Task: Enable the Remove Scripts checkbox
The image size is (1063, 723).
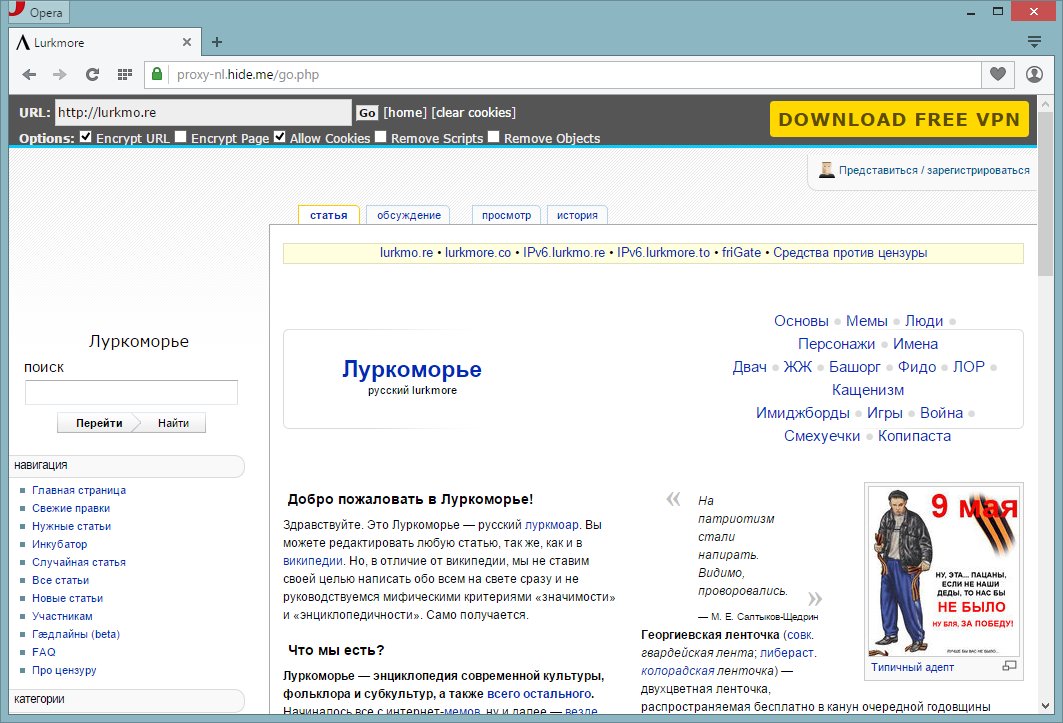Action: [381, 137]
